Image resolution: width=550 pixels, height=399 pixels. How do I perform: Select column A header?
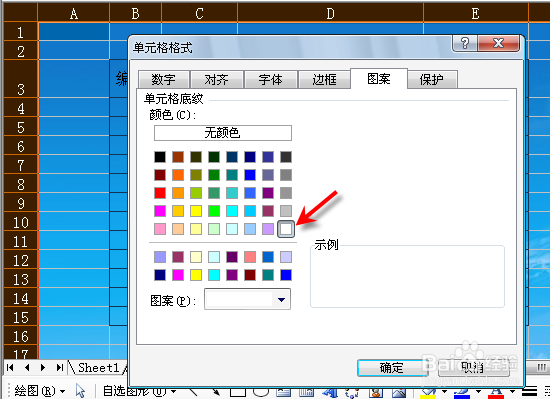coord(74,13)
